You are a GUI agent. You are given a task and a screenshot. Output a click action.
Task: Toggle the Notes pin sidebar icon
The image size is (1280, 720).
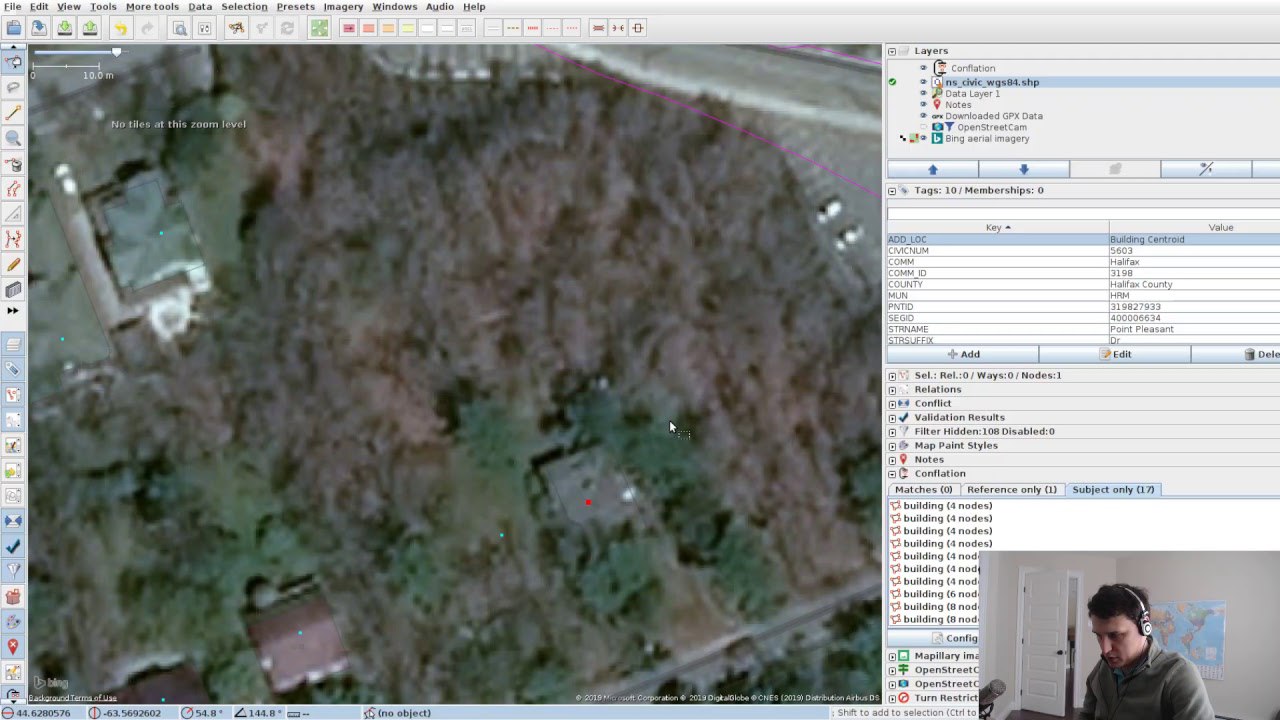(x=13, y=647)
